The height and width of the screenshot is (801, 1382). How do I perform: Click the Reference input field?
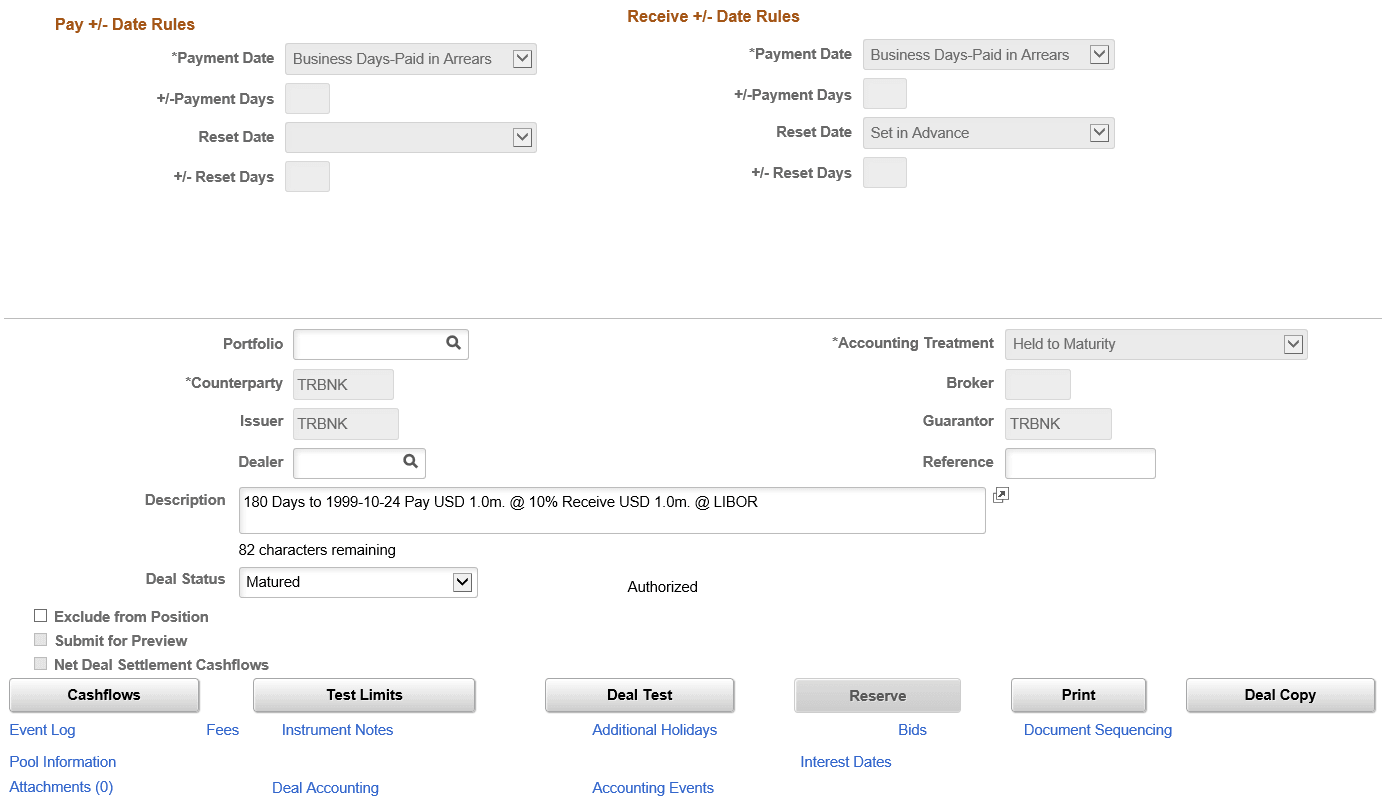(1080, 463)
